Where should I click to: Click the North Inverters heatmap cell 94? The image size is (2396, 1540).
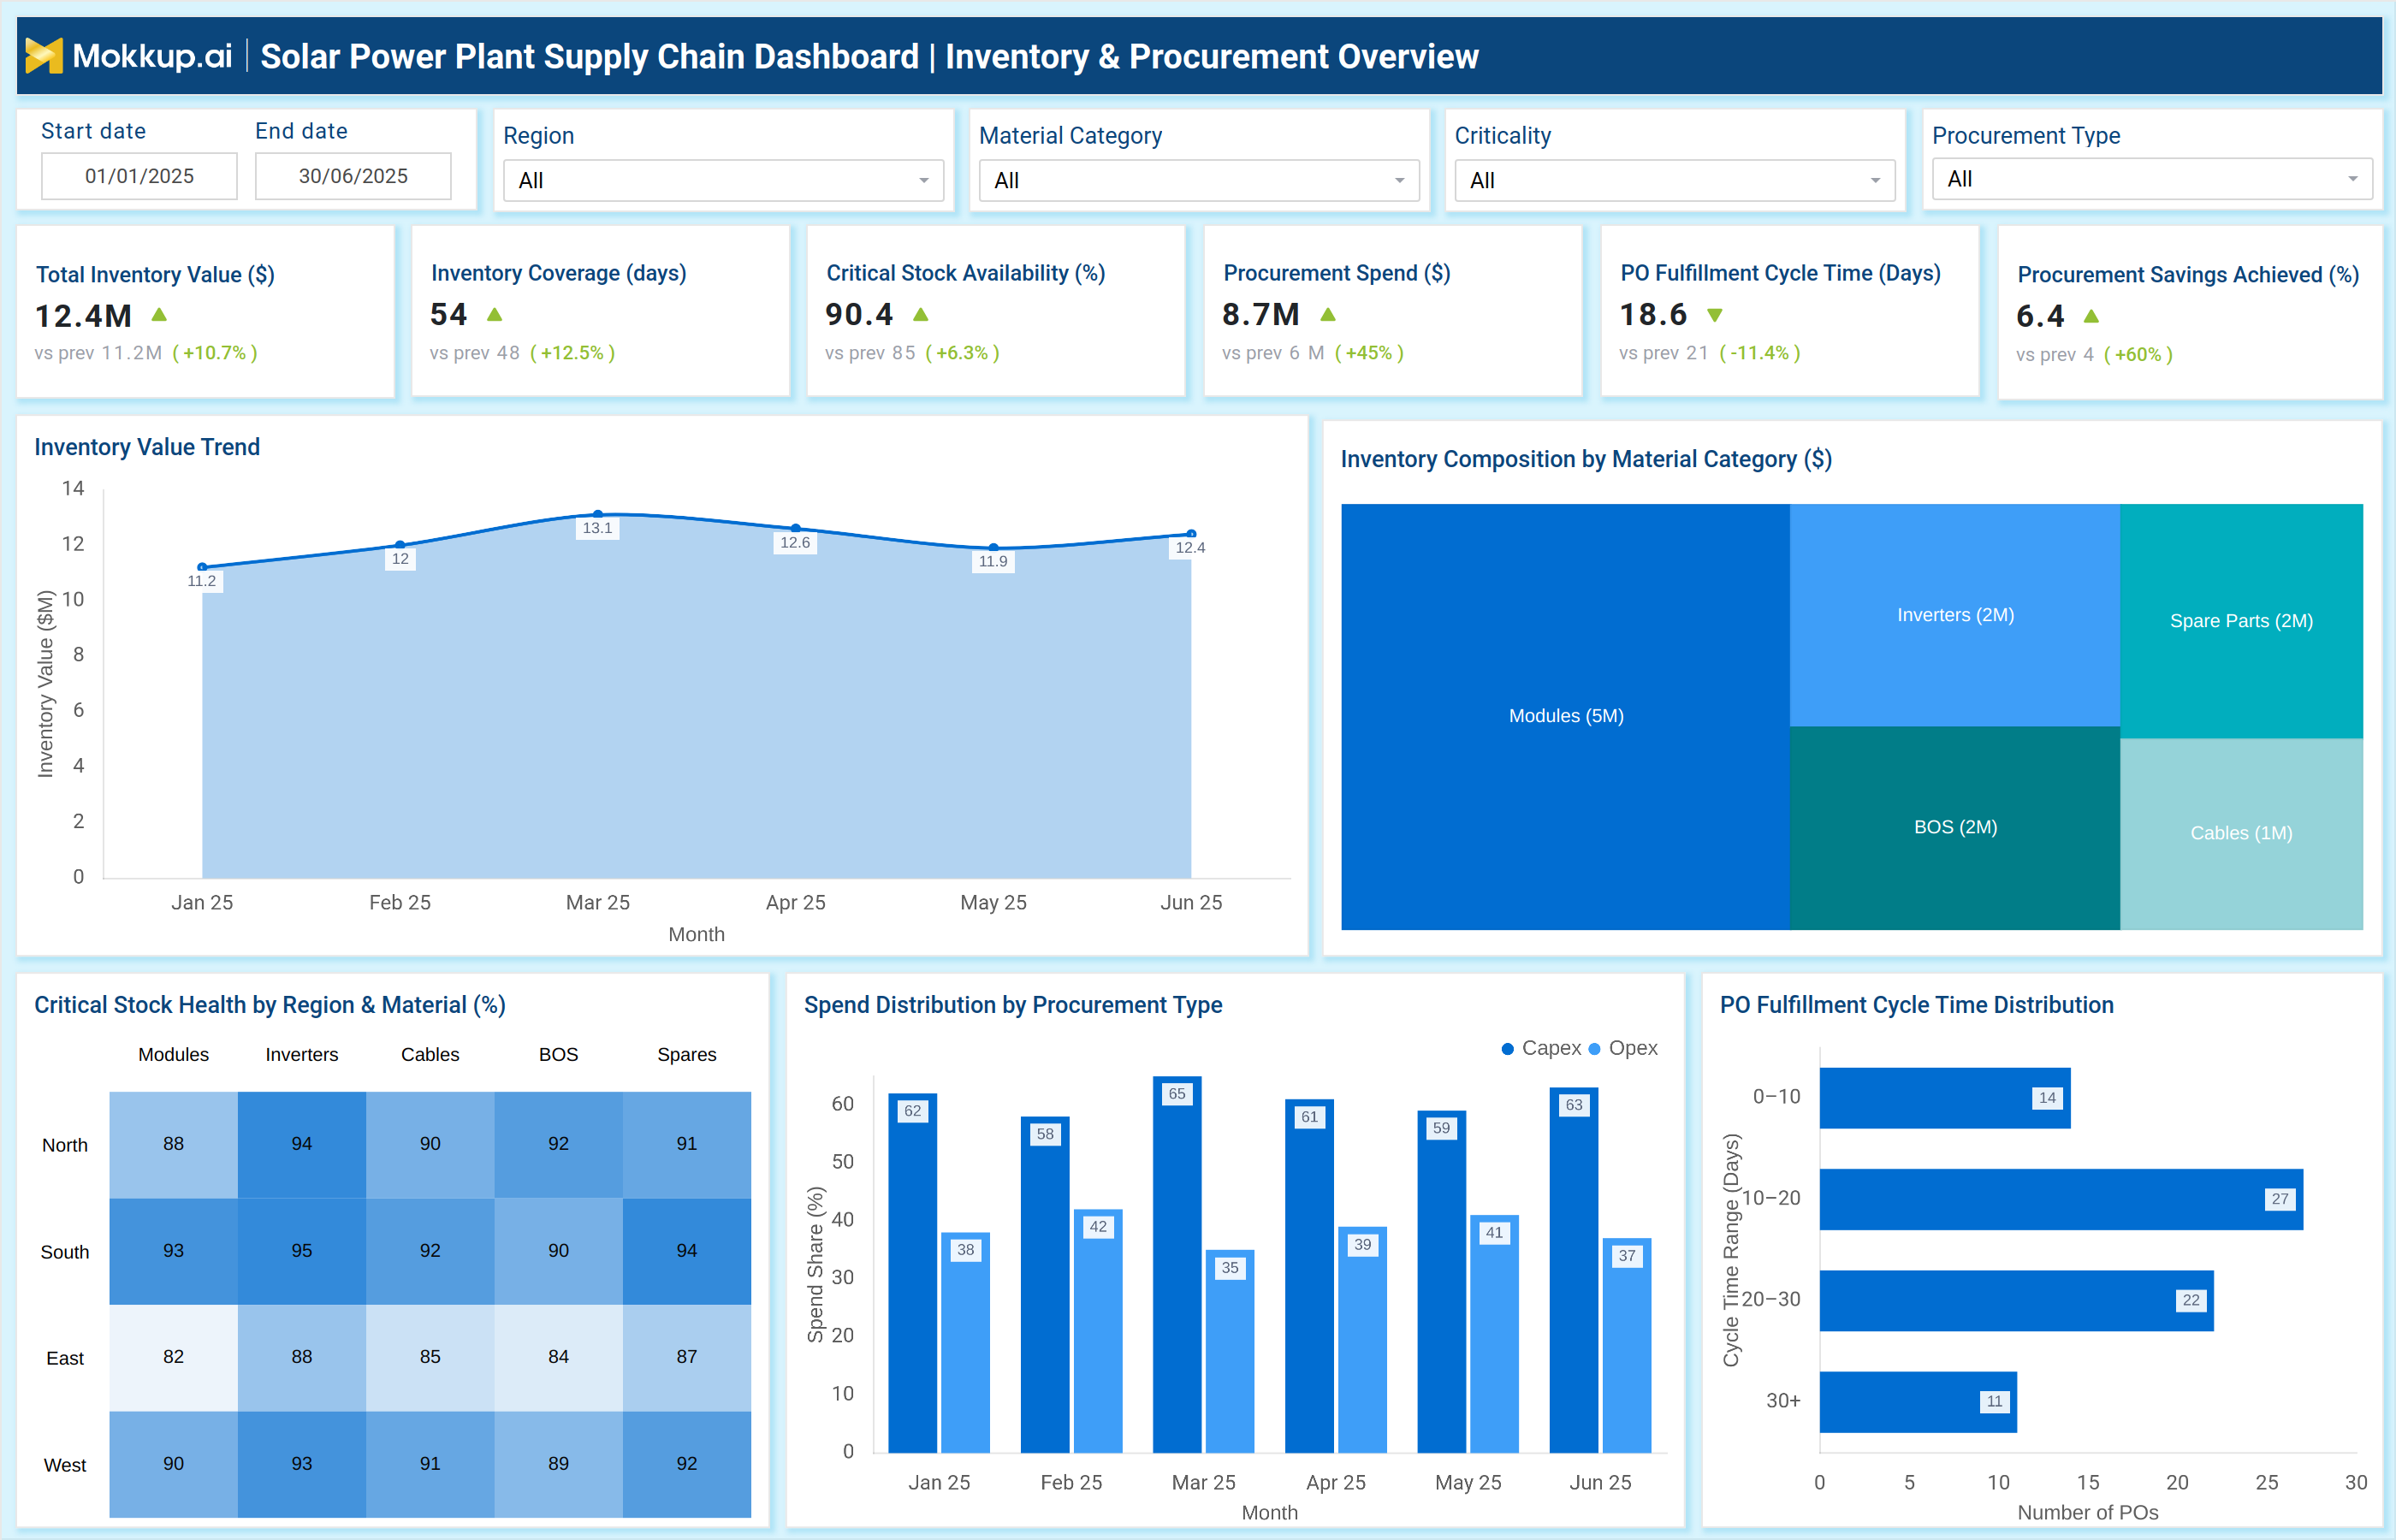302,1144
